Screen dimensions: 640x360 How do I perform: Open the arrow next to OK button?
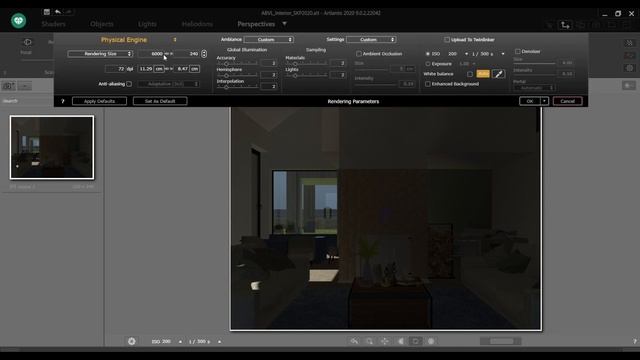(544, 101)
